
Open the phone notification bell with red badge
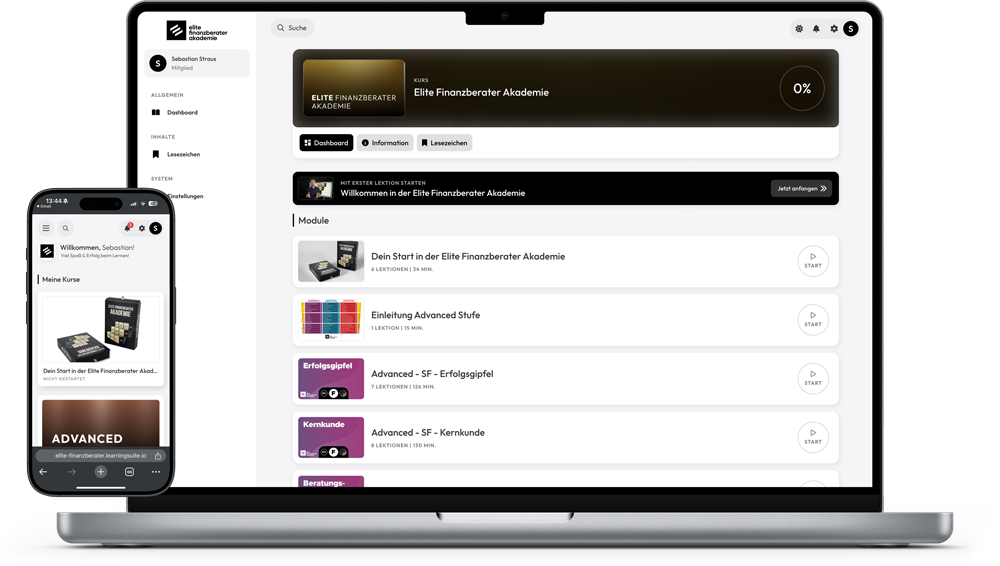[x=128, y=227]
